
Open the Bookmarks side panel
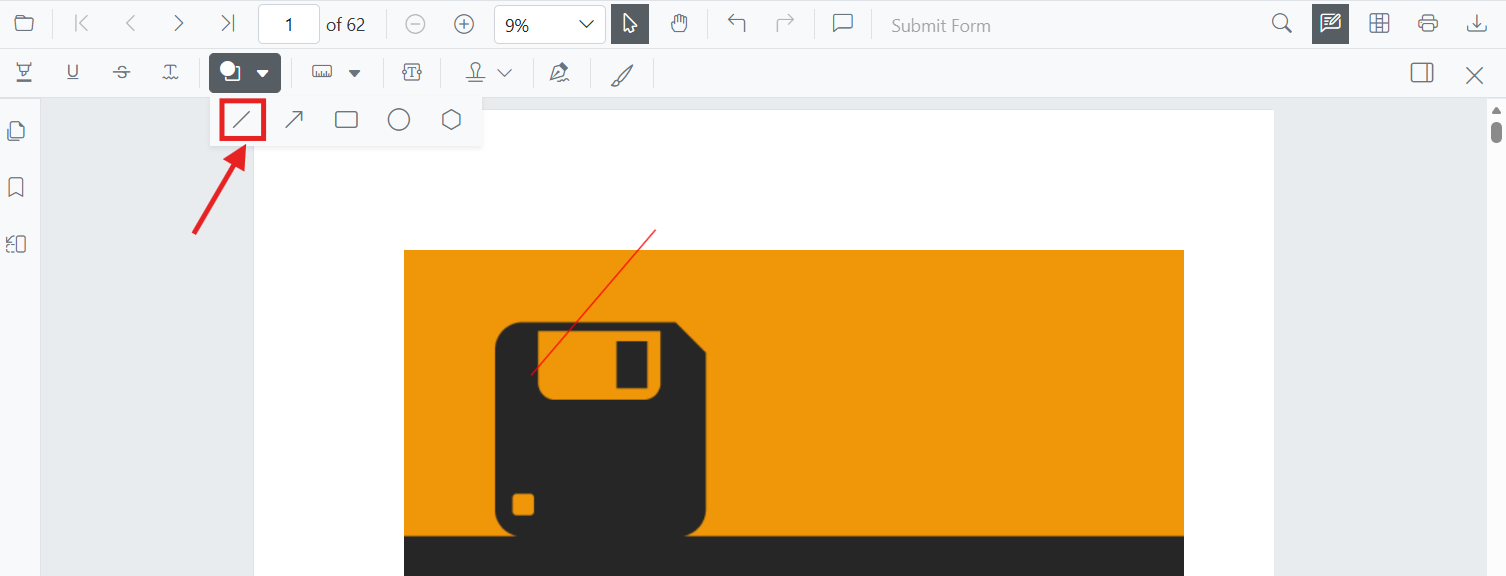[16, 187]
